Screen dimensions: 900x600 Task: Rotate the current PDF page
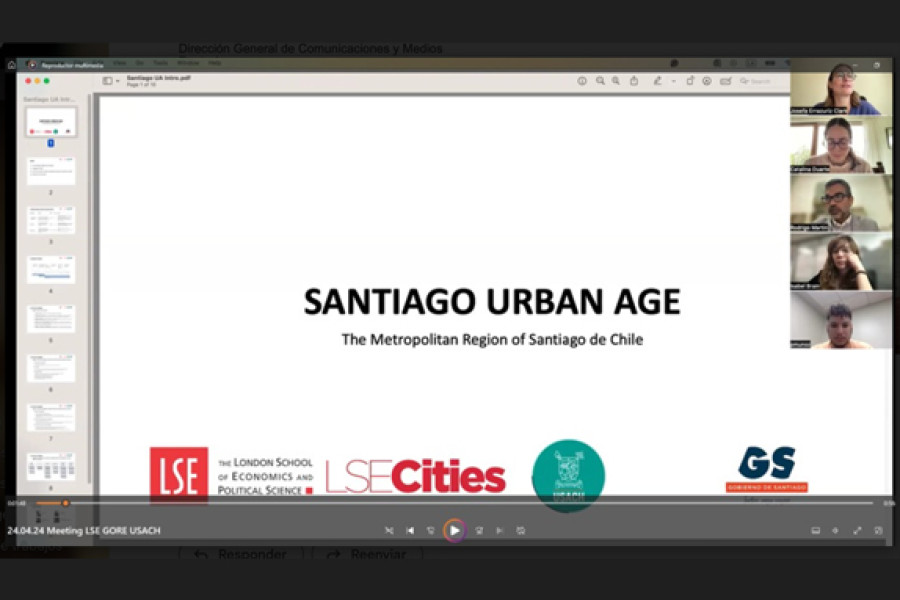(690, 81)
